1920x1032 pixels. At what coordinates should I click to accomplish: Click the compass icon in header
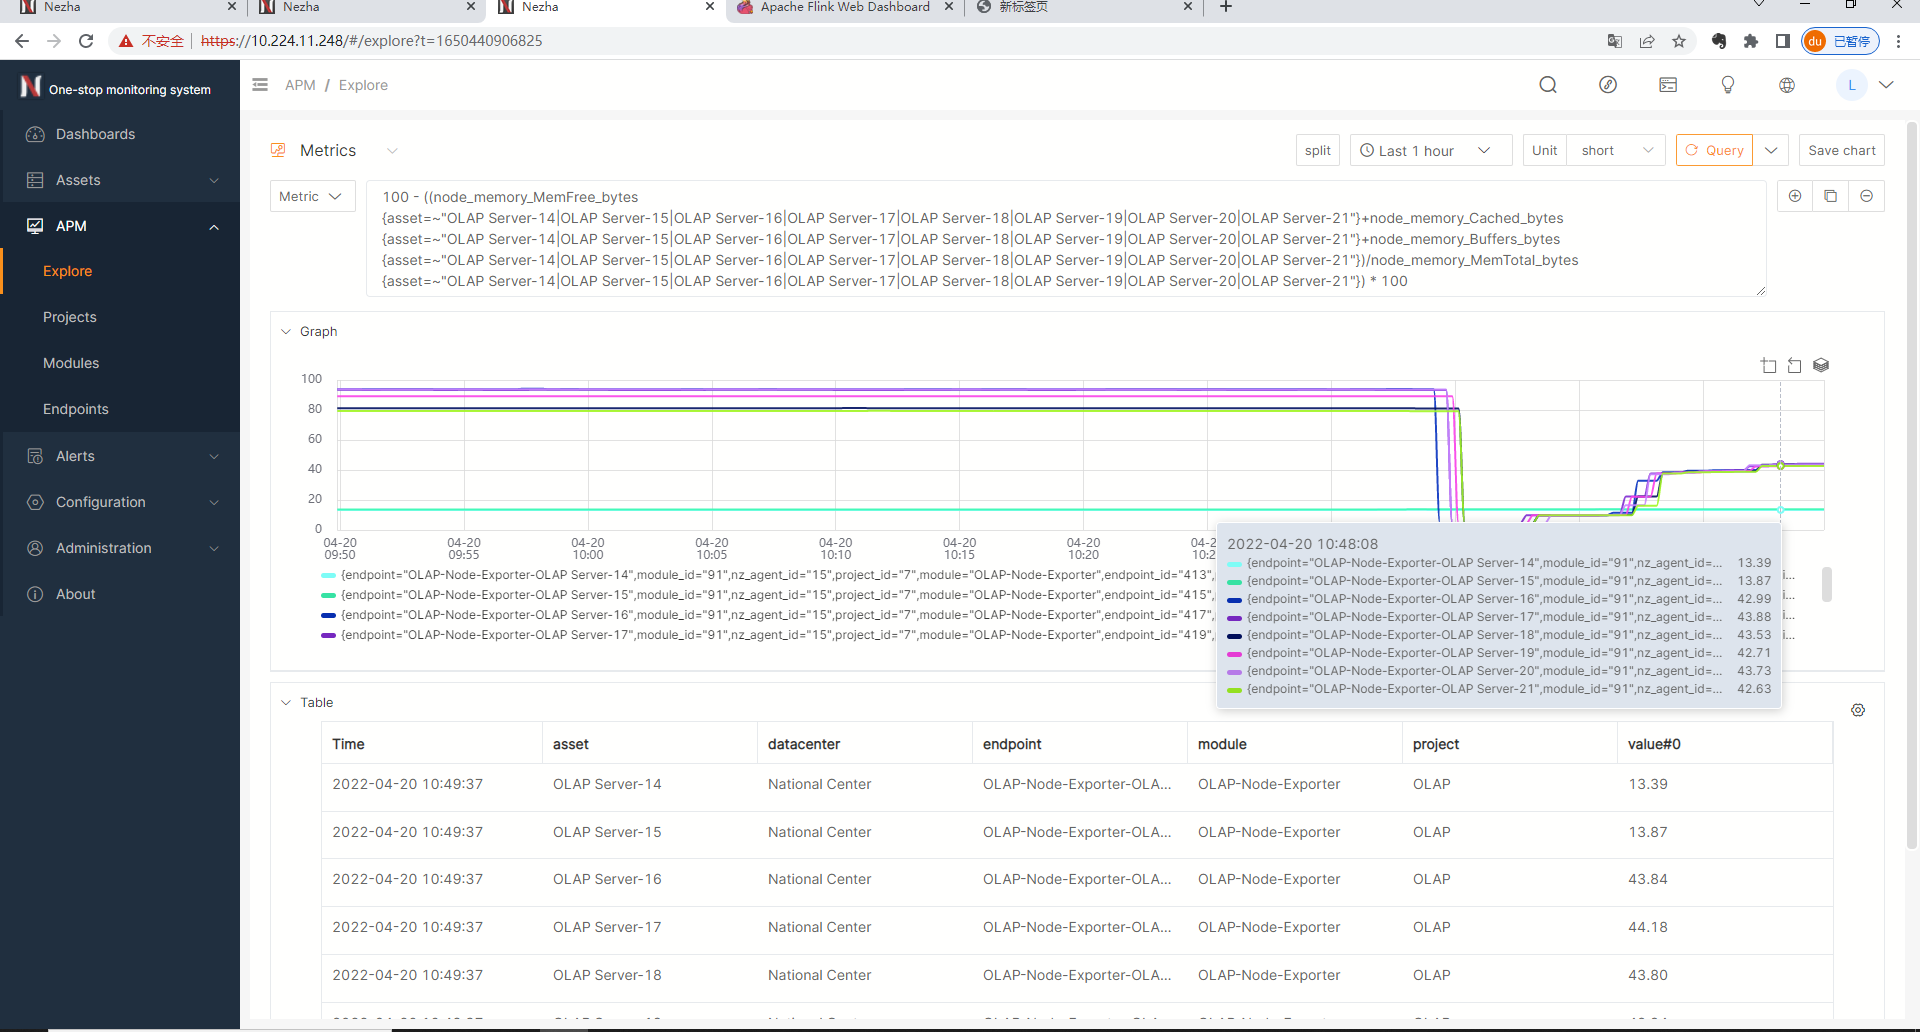coord(1608,85)
